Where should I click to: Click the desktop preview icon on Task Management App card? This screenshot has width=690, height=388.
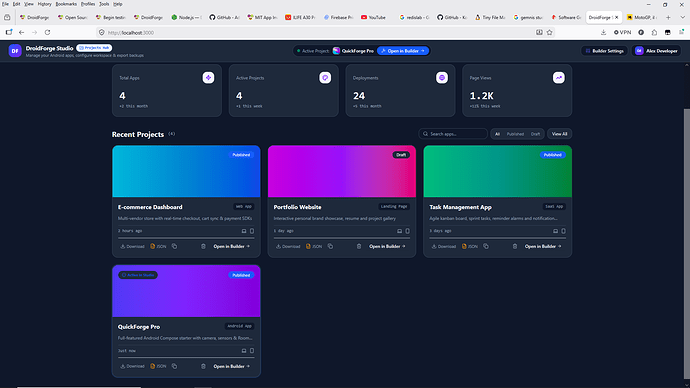point(555,231)
